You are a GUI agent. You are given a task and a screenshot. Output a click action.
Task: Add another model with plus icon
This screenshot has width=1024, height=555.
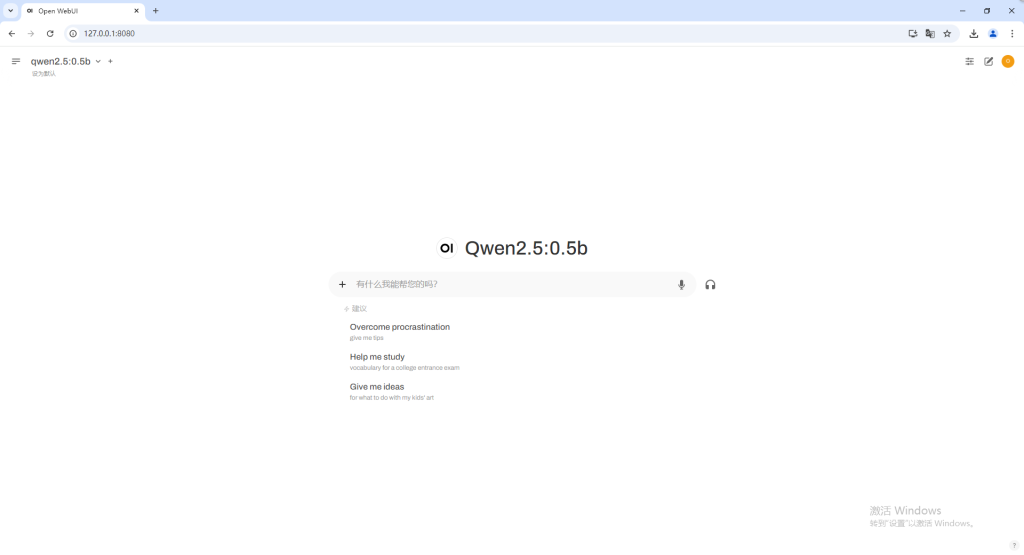(x=110, y=61)
